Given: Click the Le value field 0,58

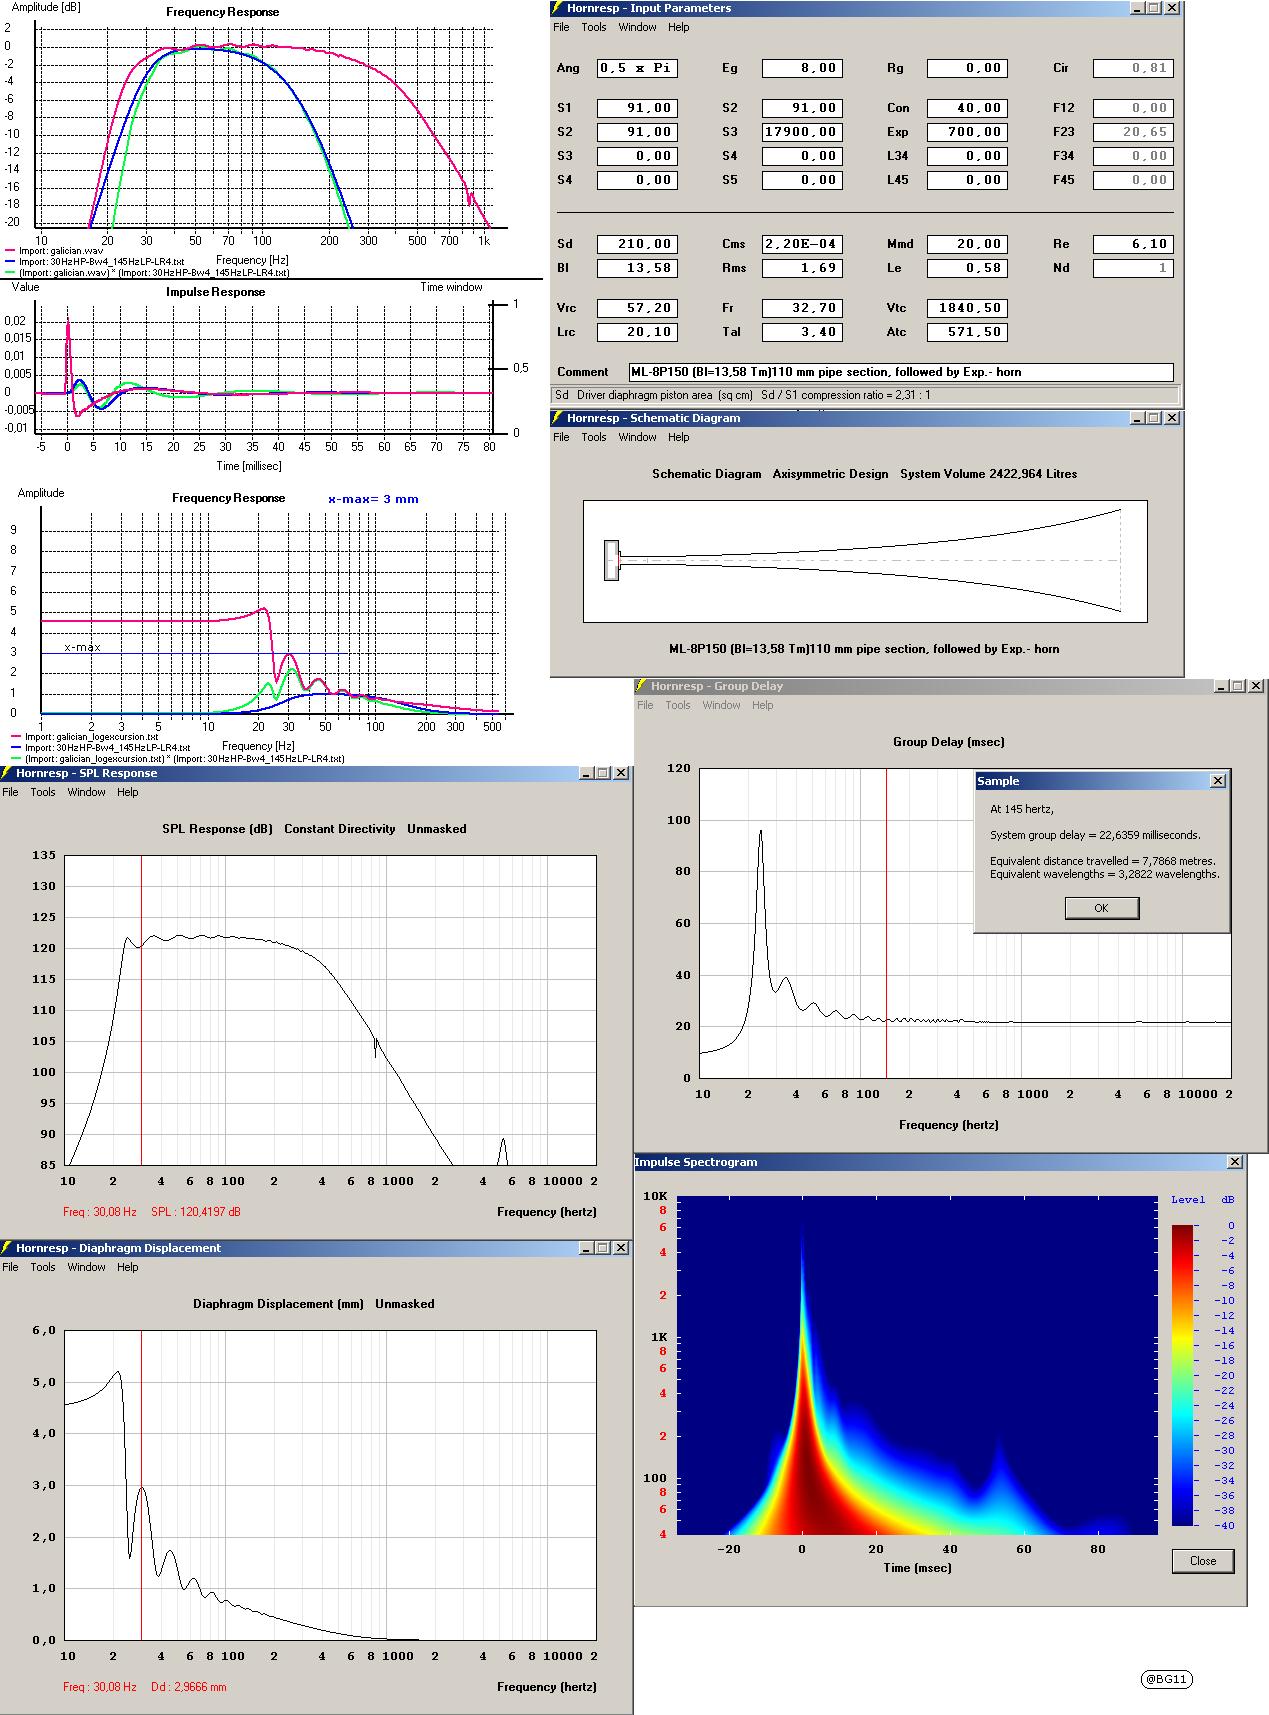Looking at the screenshot, I should (x=967, y=268).
